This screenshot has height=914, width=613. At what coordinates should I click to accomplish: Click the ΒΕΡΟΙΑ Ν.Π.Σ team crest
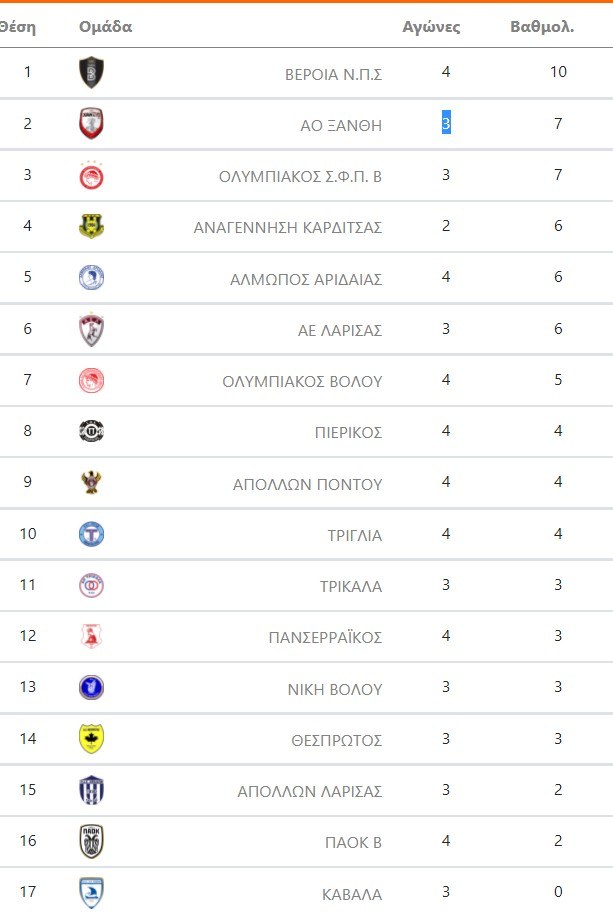pos(91,72)
